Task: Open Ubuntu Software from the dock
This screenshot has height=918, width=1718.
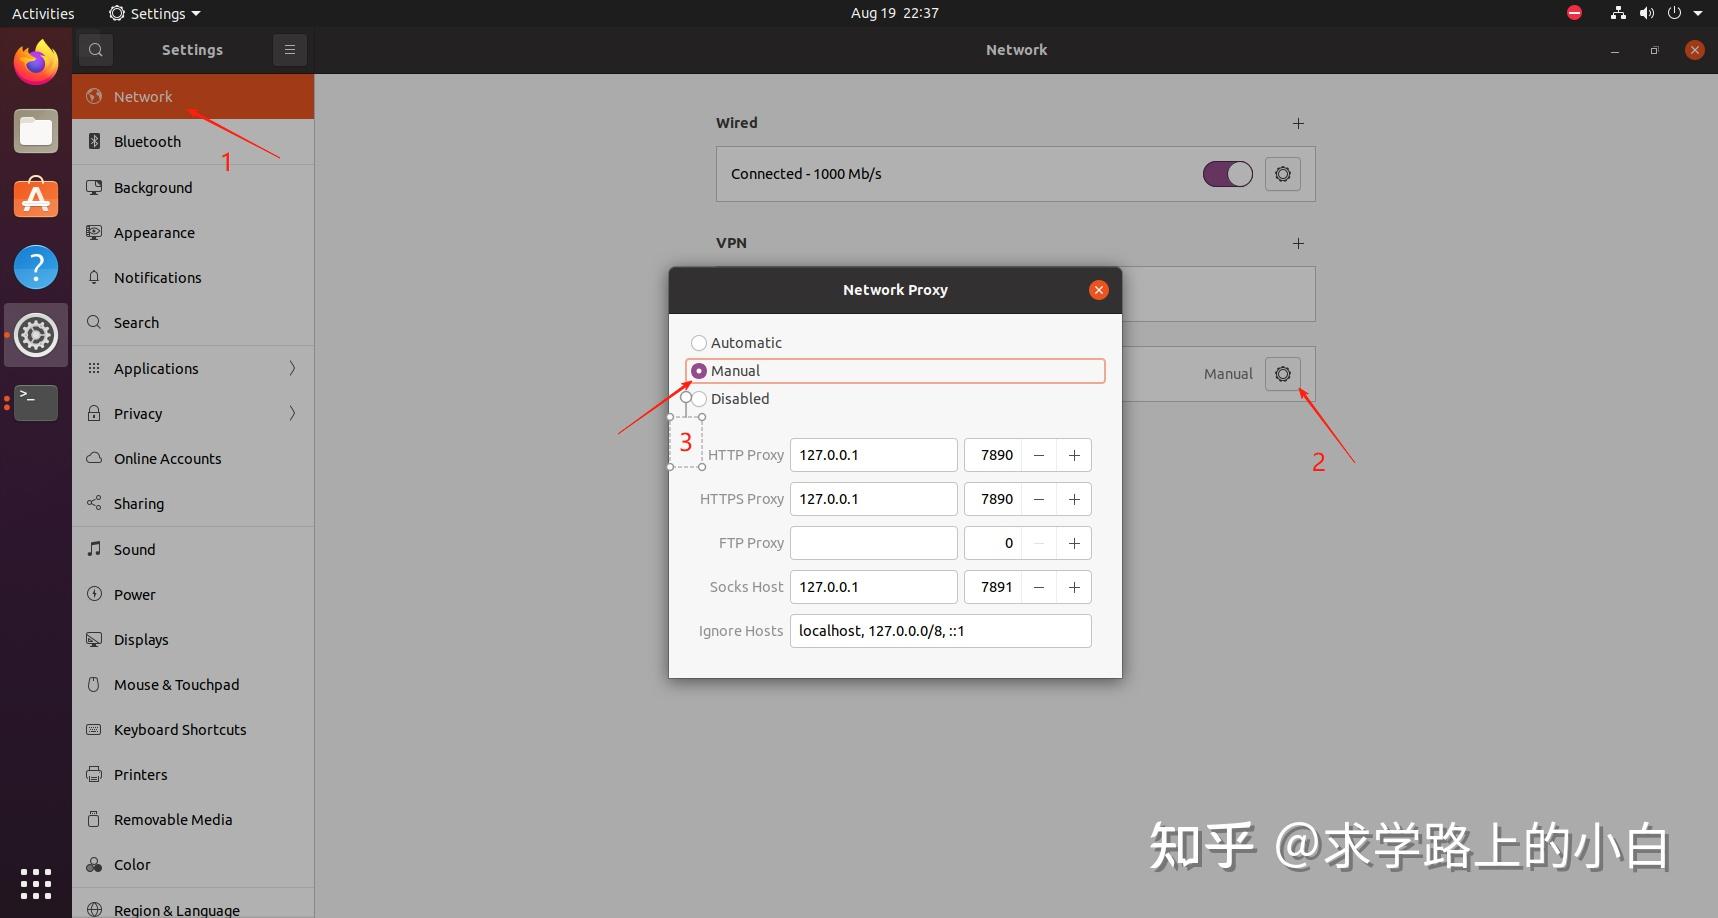Action: (x=35, y=198)
